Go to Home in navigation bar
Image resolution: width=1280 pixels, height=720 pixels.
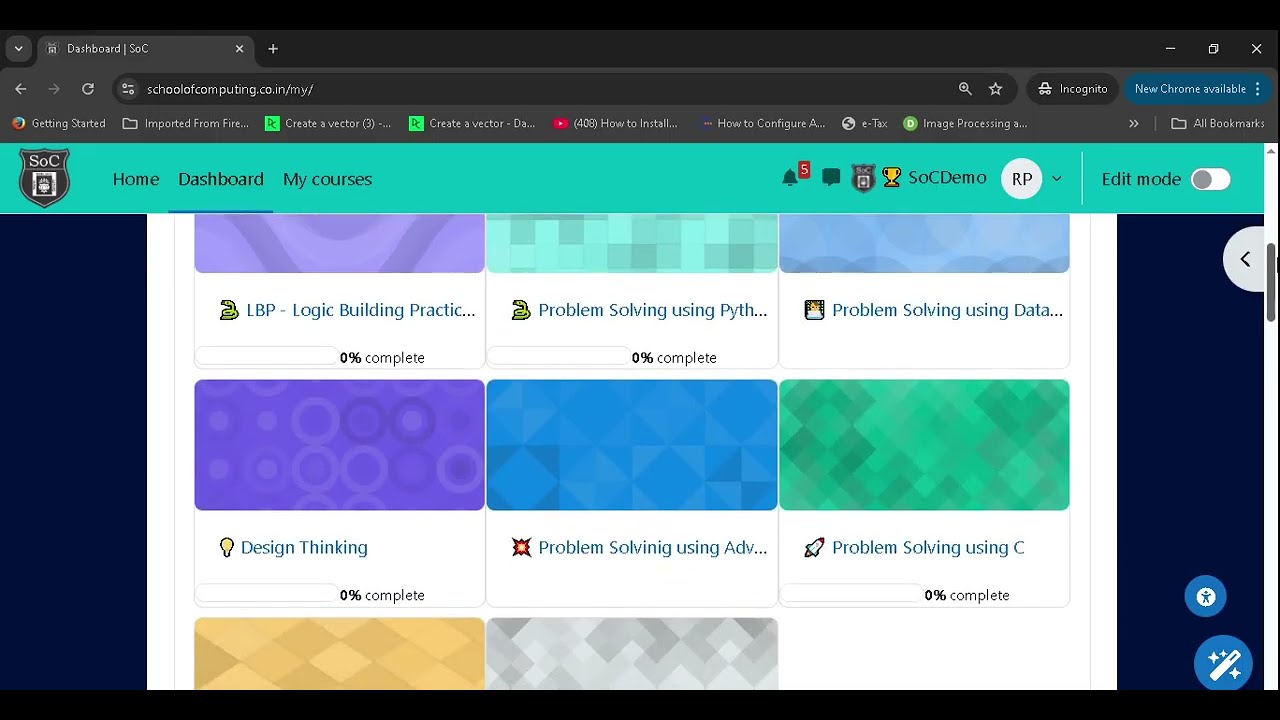(136, 179)
